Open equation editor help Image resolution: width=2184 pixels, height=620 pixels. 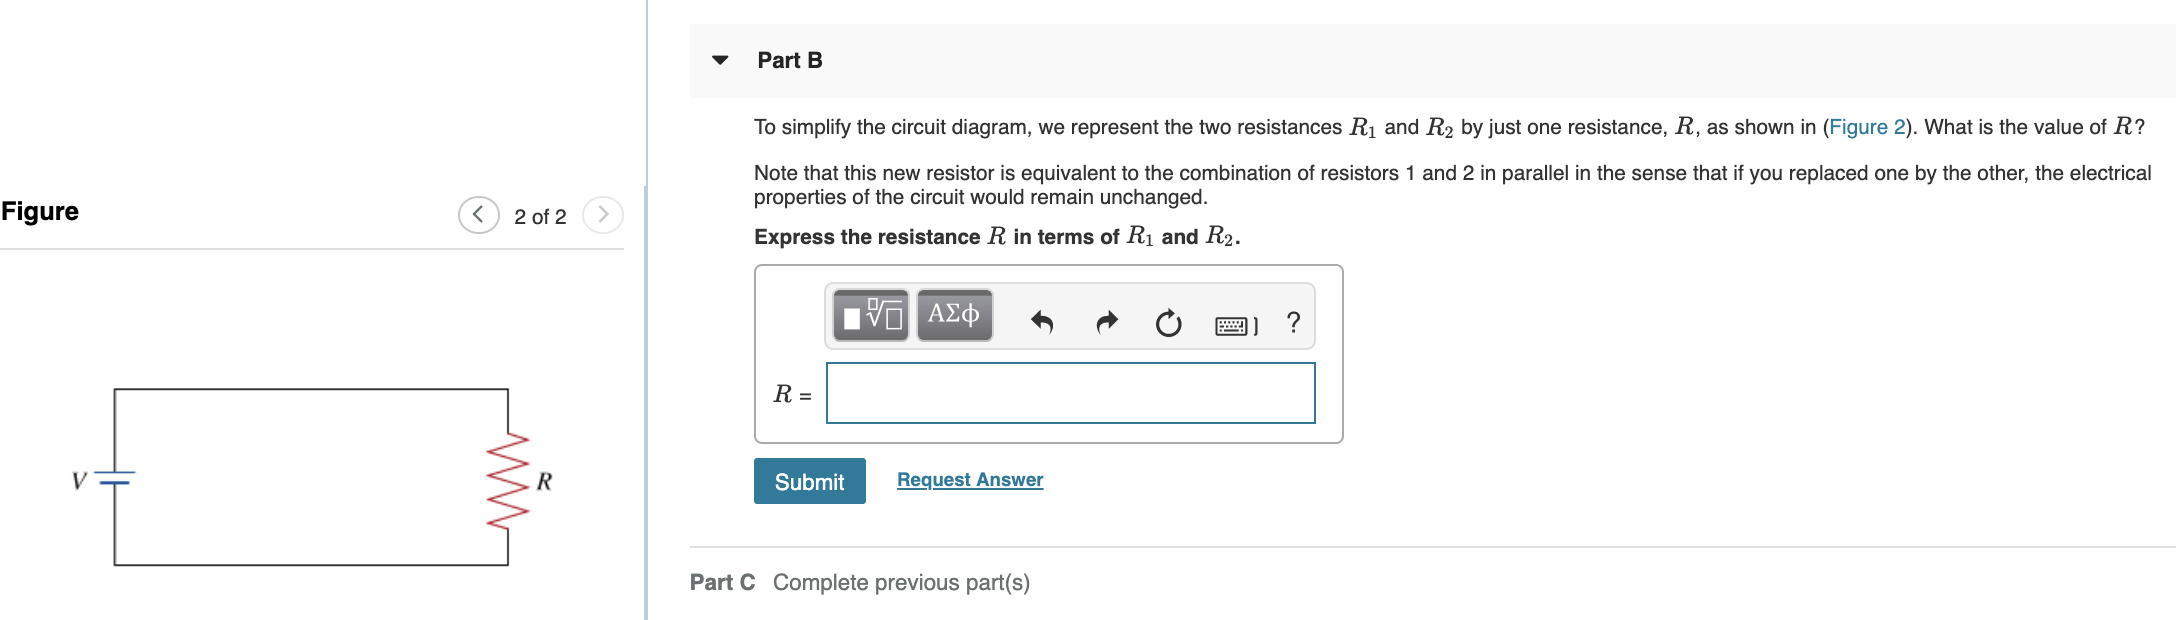(1292, 323)
